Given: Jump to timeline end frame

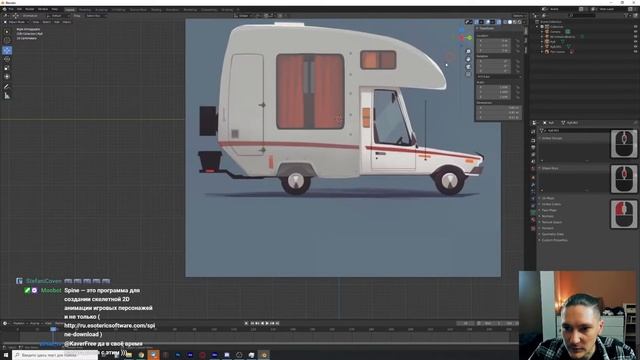Looking at the screenshot, I should point(278,323).
